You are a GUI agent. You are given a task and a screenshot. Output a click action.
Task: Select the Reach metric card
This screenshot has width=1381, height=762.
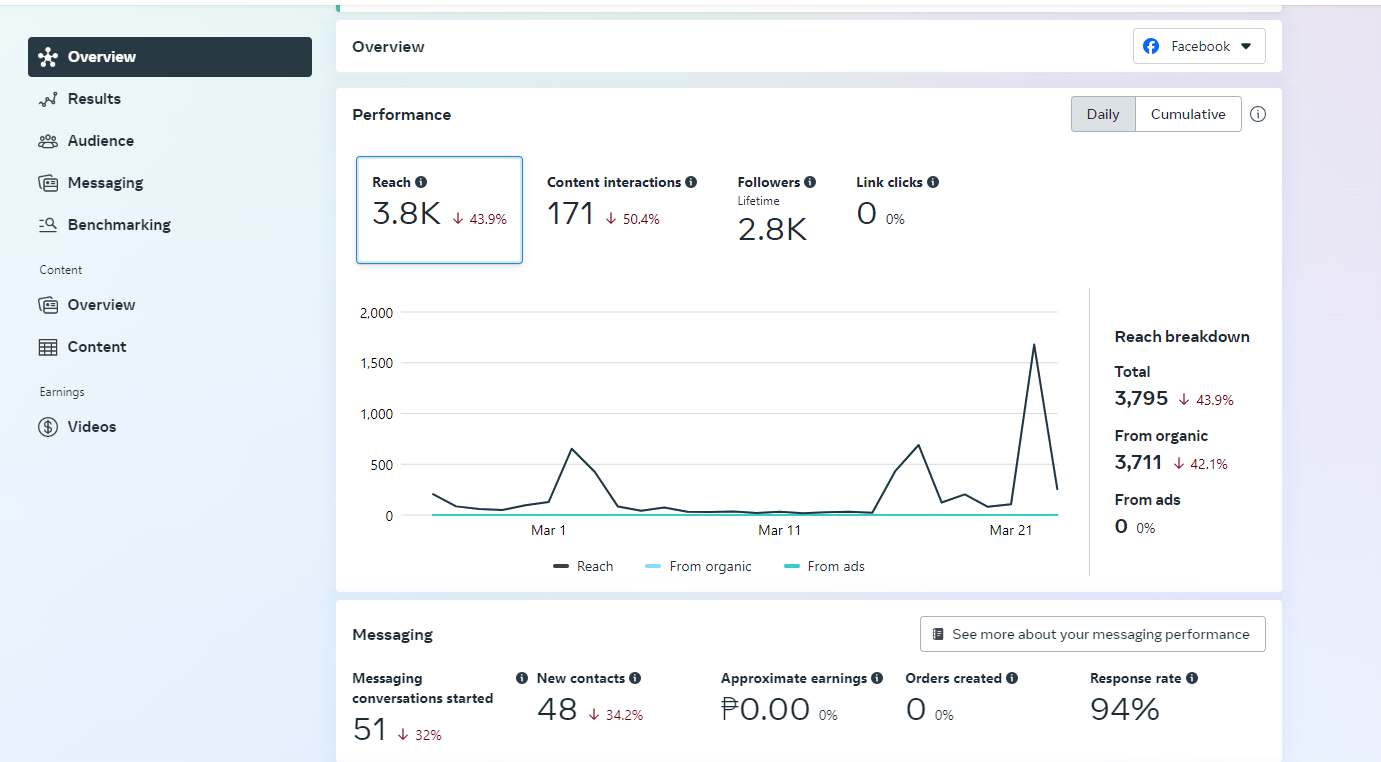pyautogui.click(x=439, y=210)
